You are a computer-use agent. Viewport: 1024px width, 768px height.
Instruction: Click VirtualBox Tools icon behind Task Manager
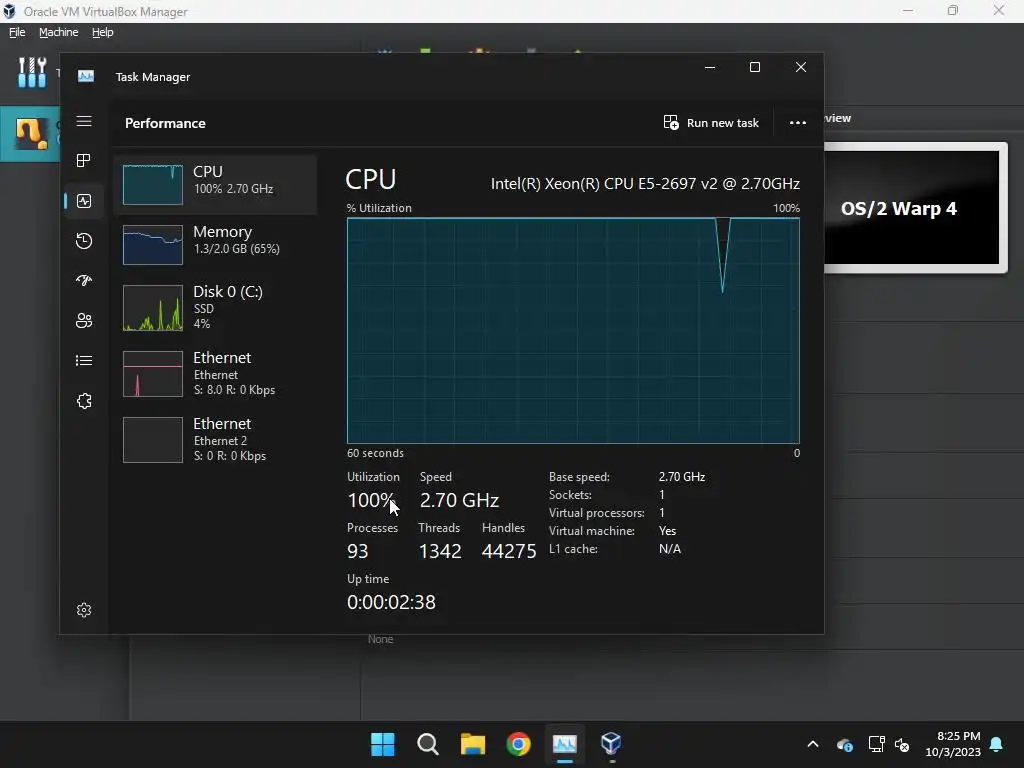pos(32,72)
